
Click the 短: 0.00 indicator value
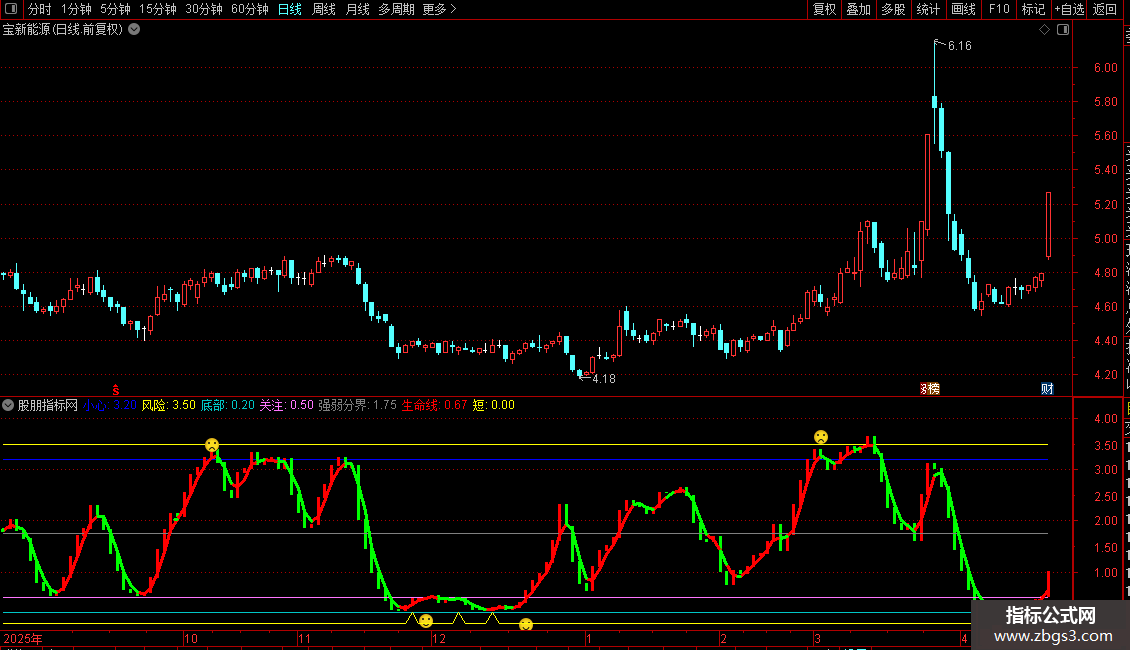[494, 405]
